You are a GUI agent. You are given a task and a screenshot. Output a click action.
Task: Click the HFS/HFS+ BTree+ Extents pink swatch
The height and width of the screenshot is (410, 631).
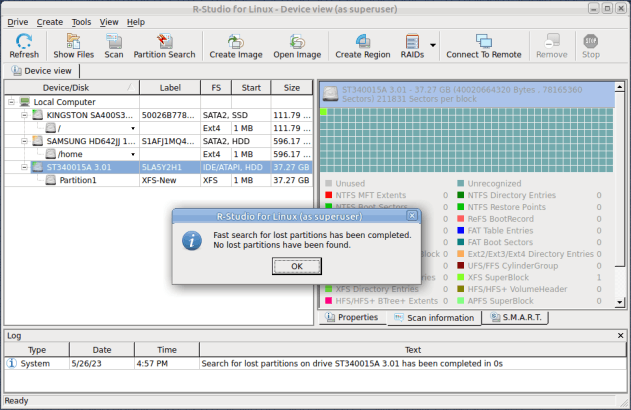coord(328,301)
